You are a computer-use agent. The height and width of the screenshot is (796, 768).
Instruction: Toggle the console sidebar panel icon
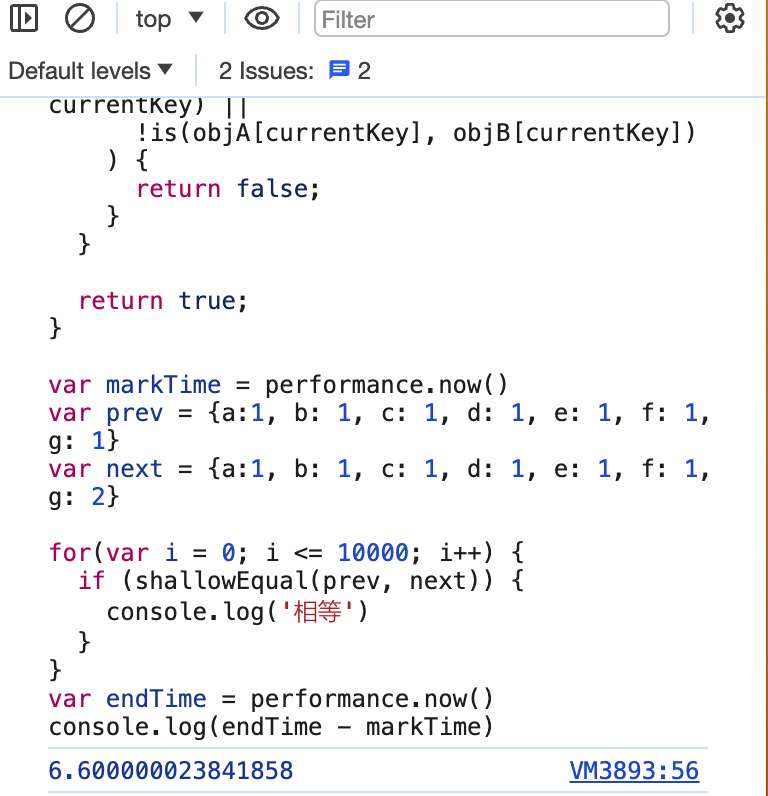(24, 18)
